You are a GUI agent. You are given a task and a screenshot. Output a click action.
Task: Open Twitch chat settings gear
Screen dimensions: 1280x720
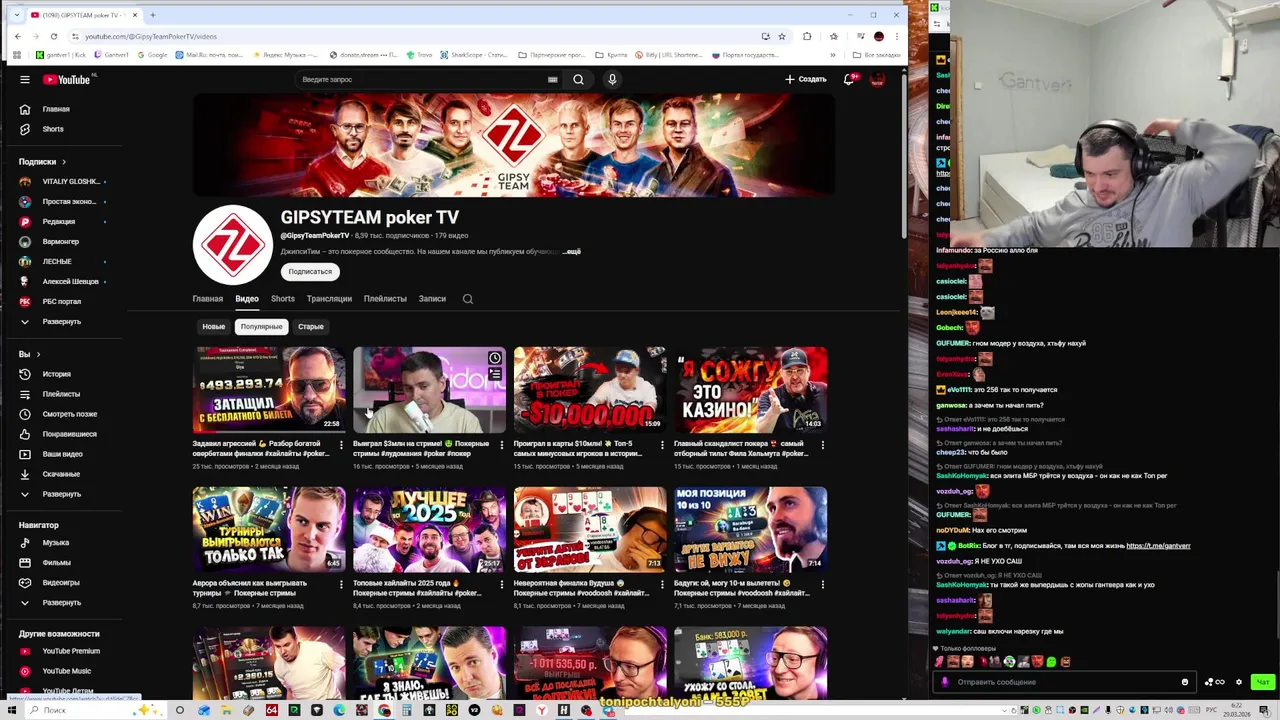[1239, 682]
